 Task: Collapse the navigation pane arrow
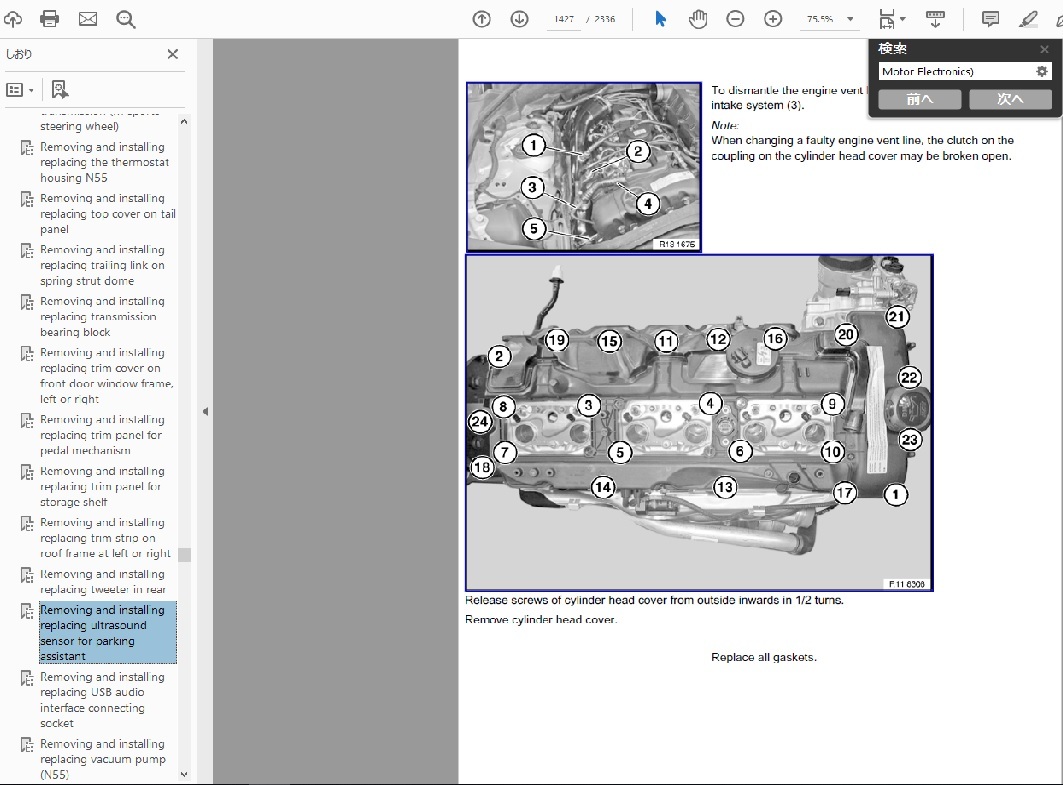click(x=205, y=411)
